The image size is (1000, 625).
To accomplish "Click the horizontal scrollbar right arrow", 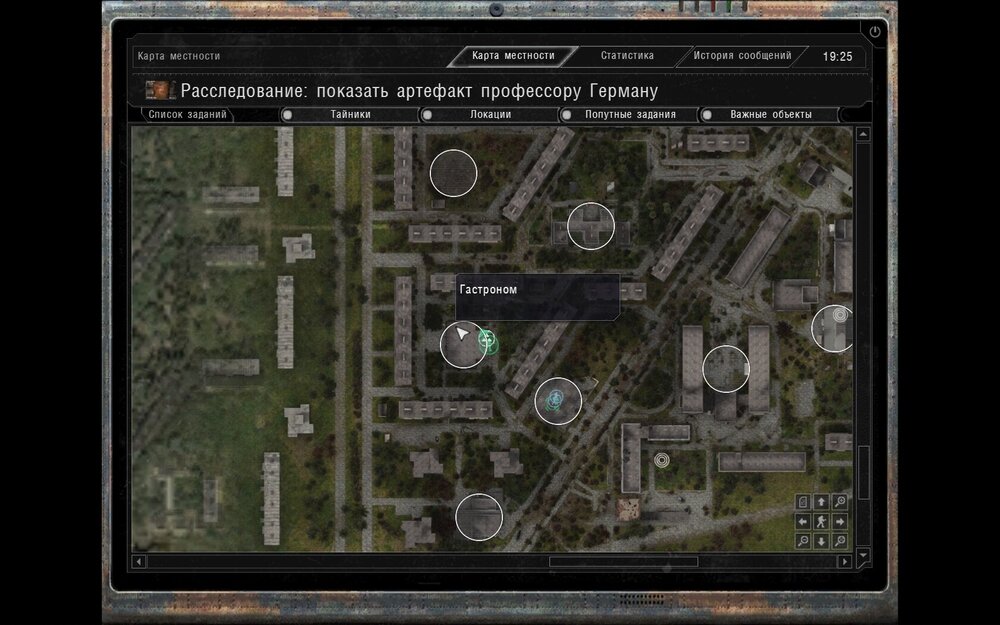I will click(x=844, y=561).
